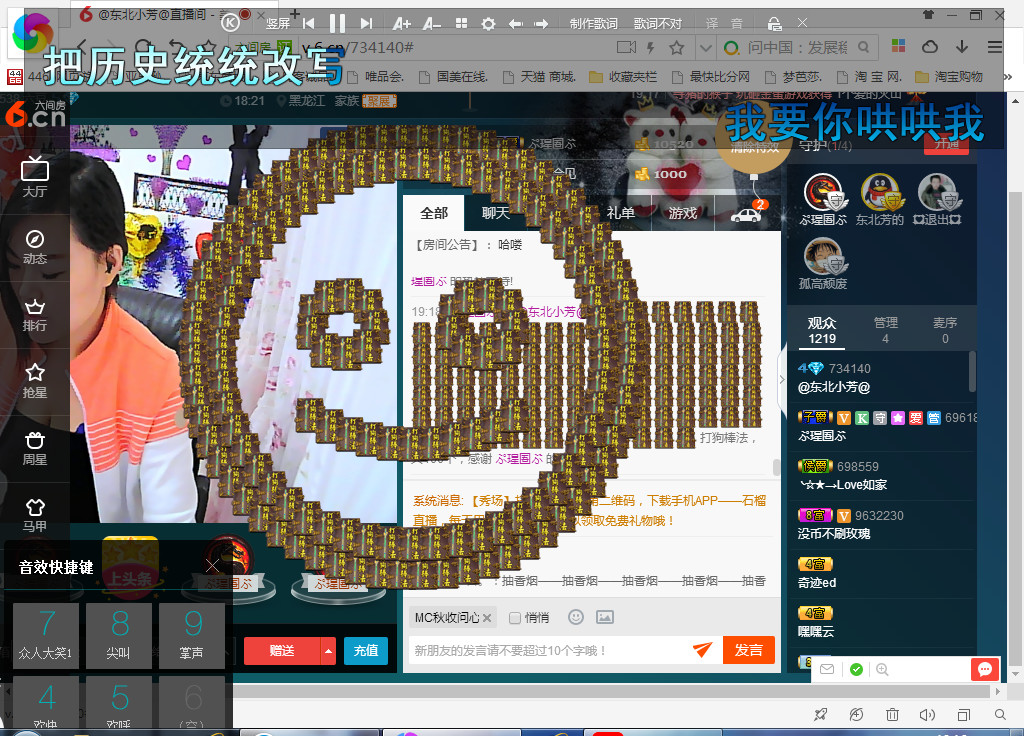Toggle the lyrics bar lock icon
The width and height of the screenshot is (1024, 736).
(775, 24)
